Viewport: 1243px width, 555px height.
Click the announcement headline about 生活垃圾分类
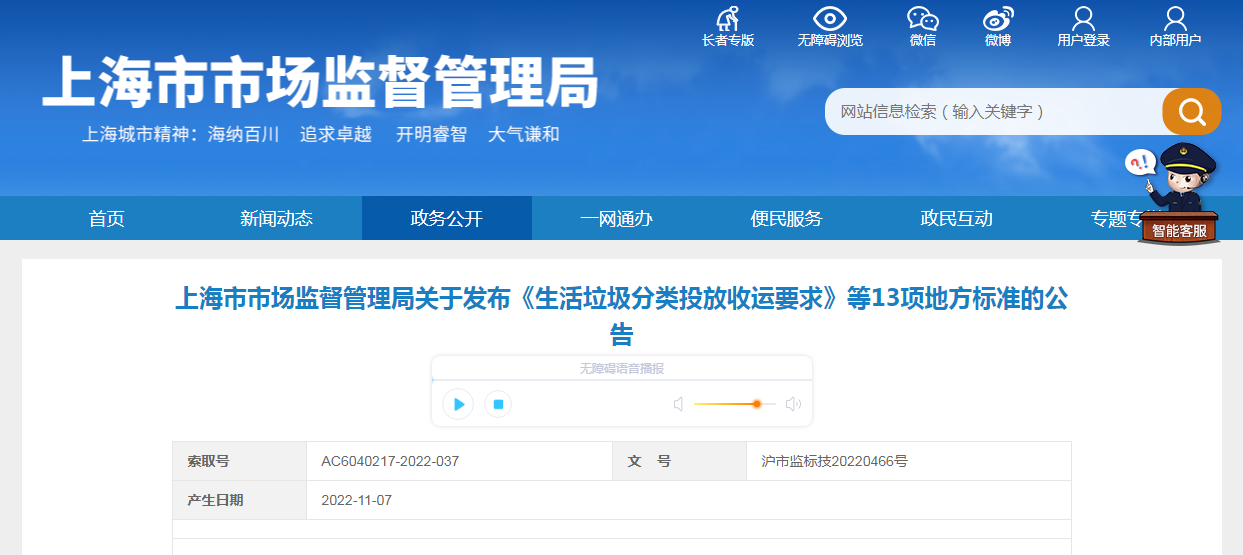[x=621, y=315]
